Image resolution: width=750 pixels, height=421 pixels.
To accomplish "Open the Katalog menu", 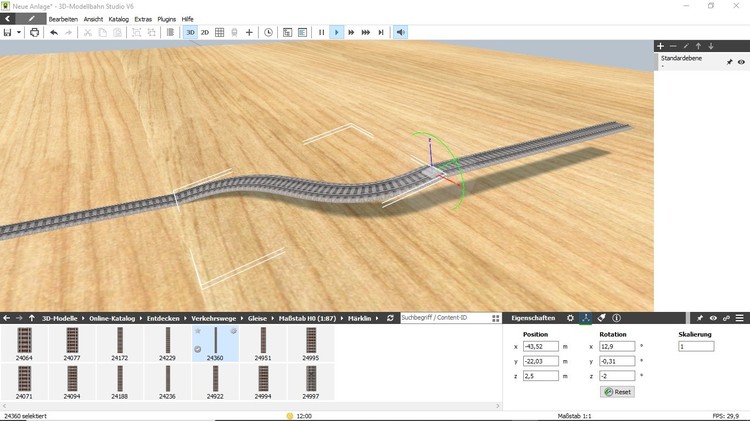I will coord(118,19).
